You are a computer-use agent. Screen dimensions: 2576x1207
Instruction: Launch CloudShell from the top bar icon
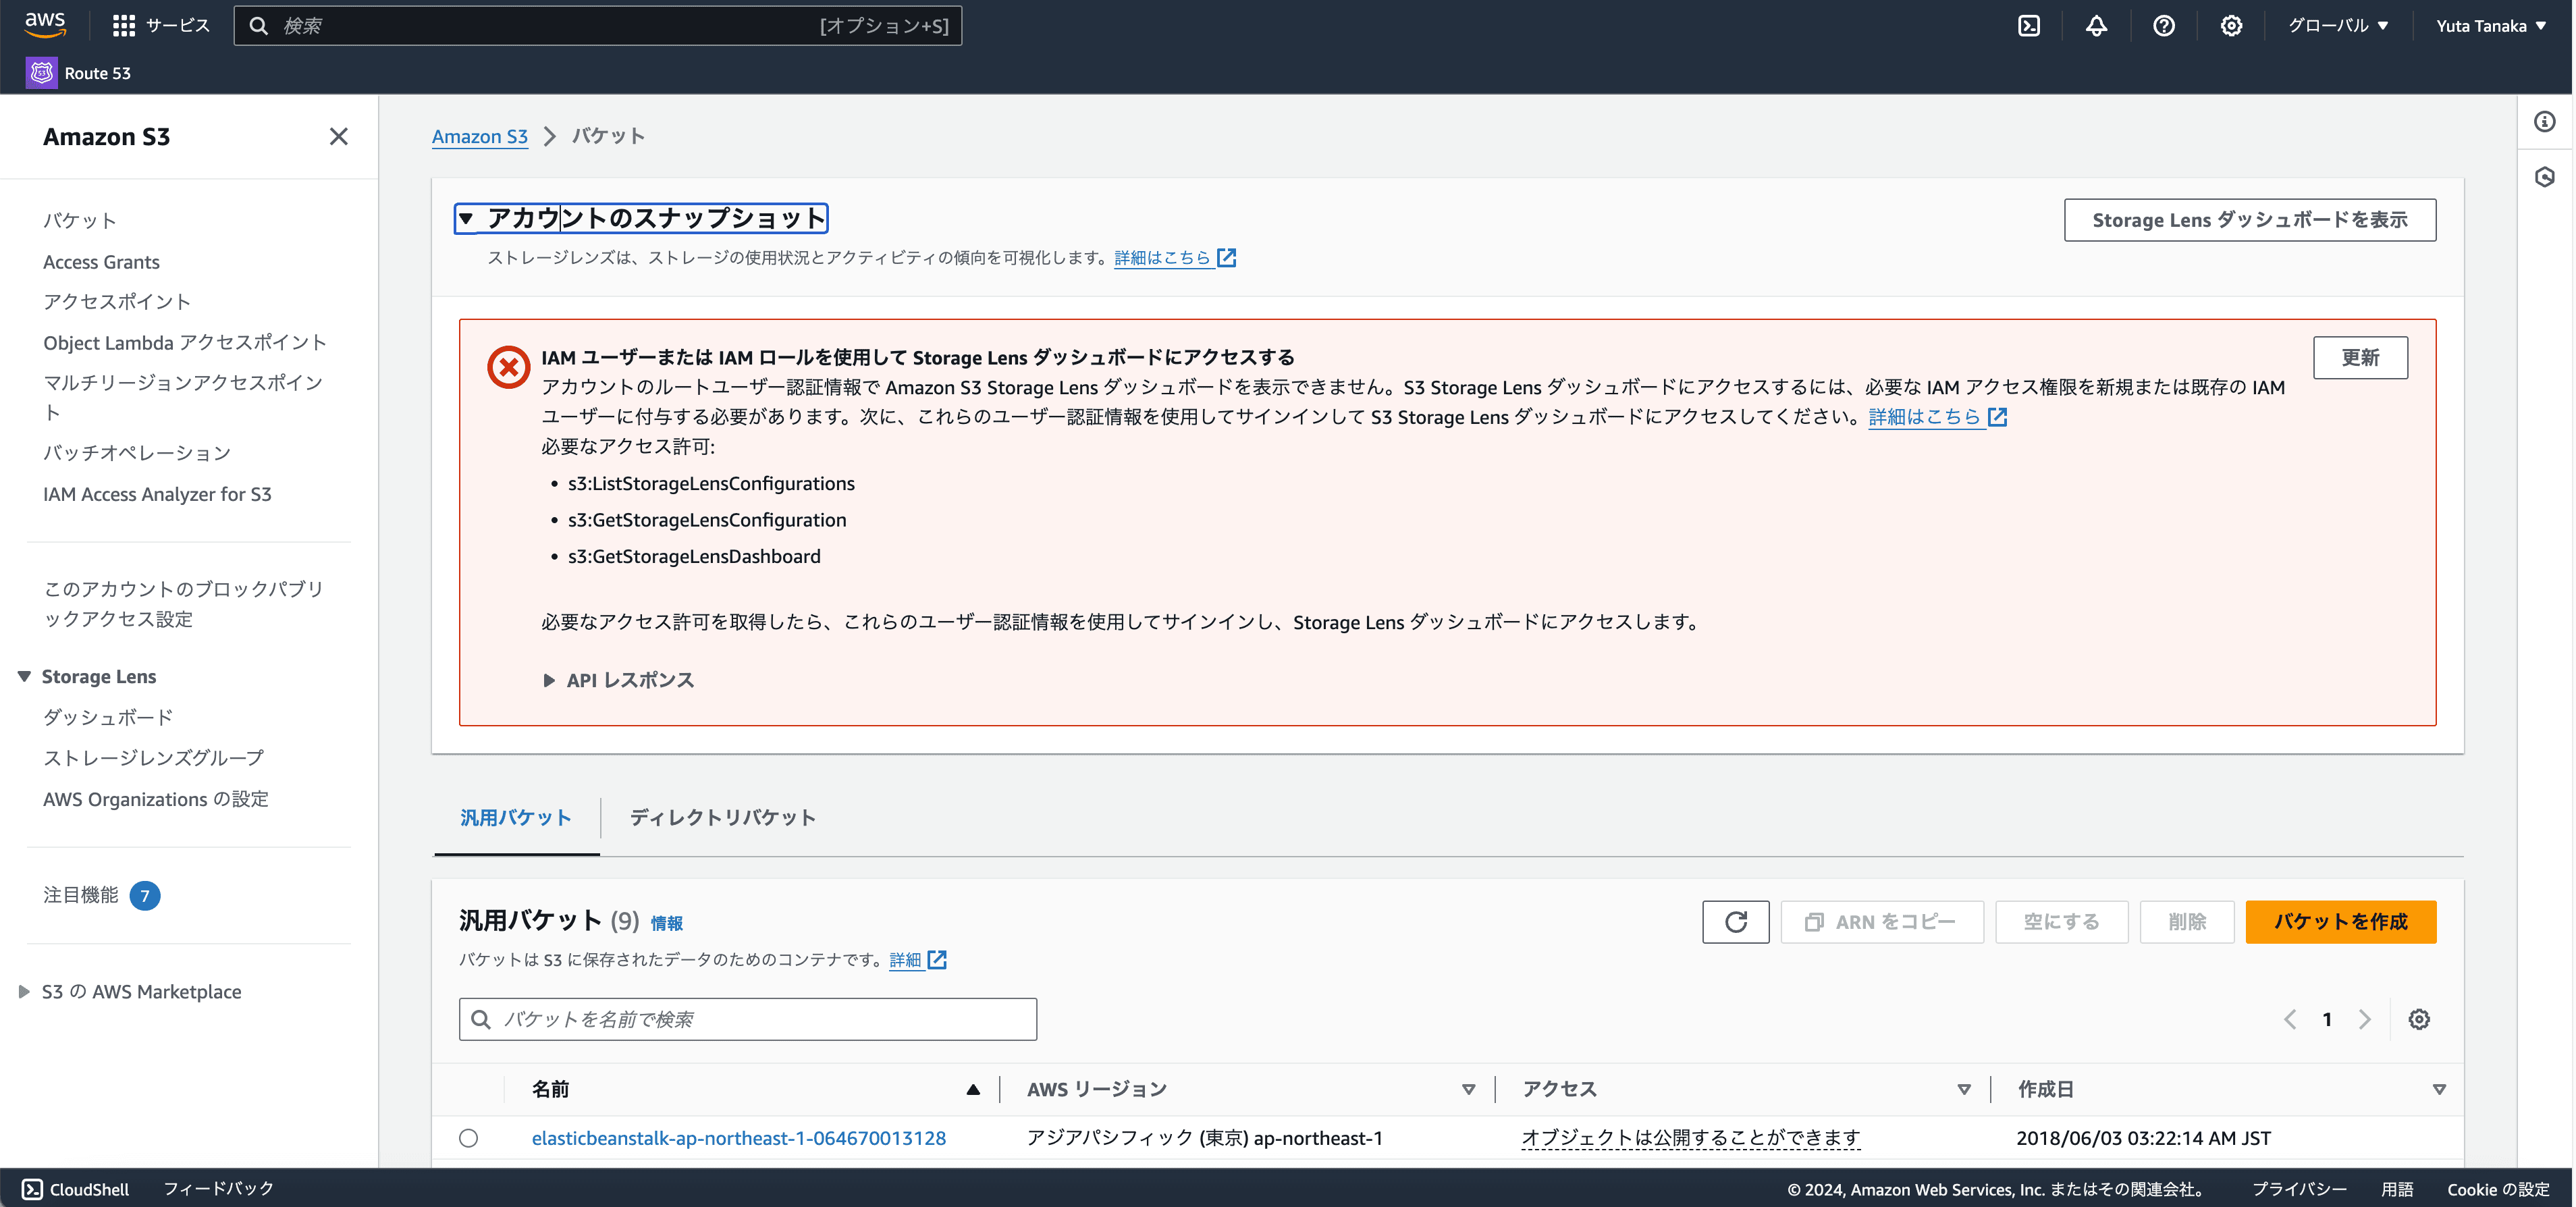pos(2029,26)
